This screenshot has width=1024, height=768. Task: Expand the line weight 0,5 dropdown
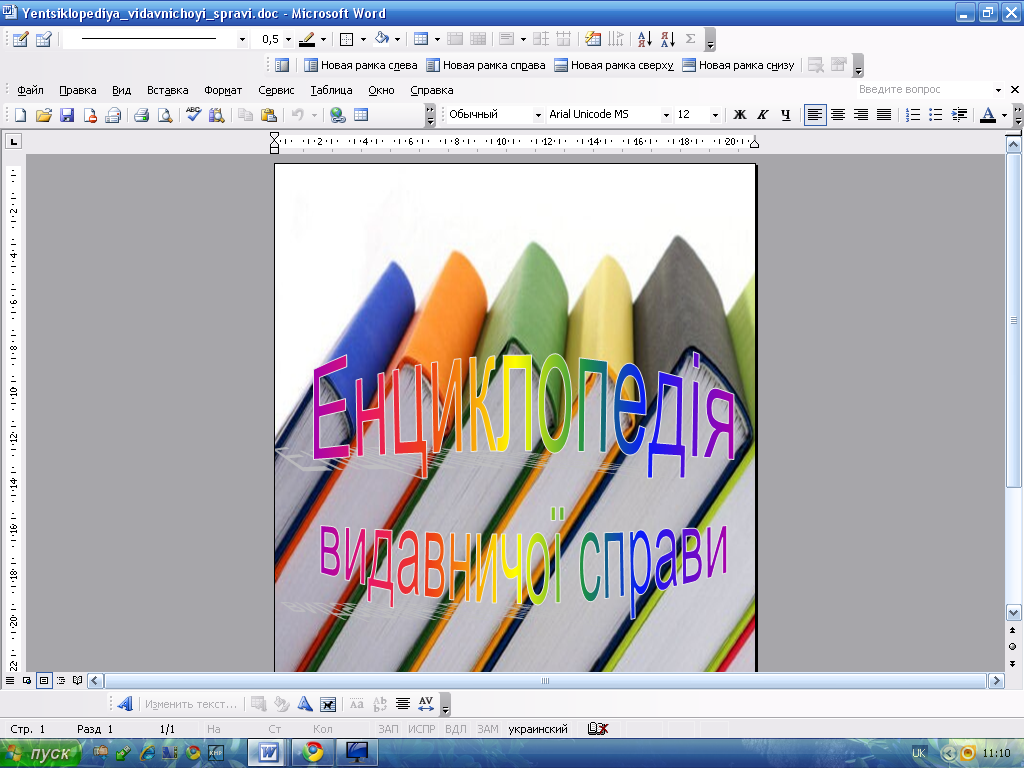pyautogui.click(x=288, y=39)
